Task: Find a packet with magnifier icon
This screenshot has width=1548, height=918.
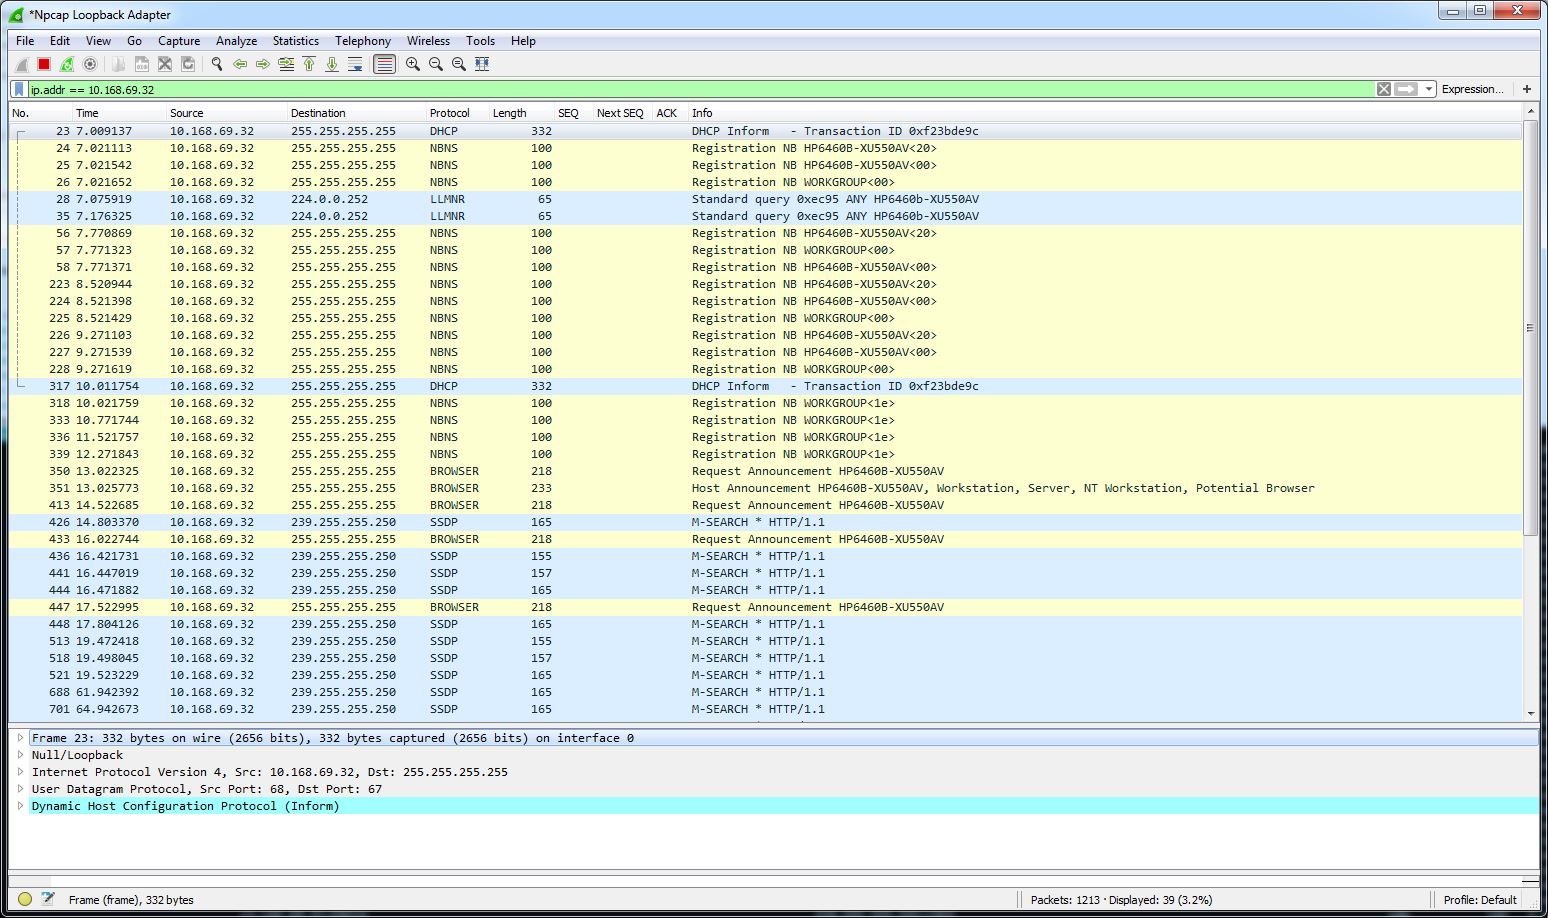Action: (x=217, y=64)
